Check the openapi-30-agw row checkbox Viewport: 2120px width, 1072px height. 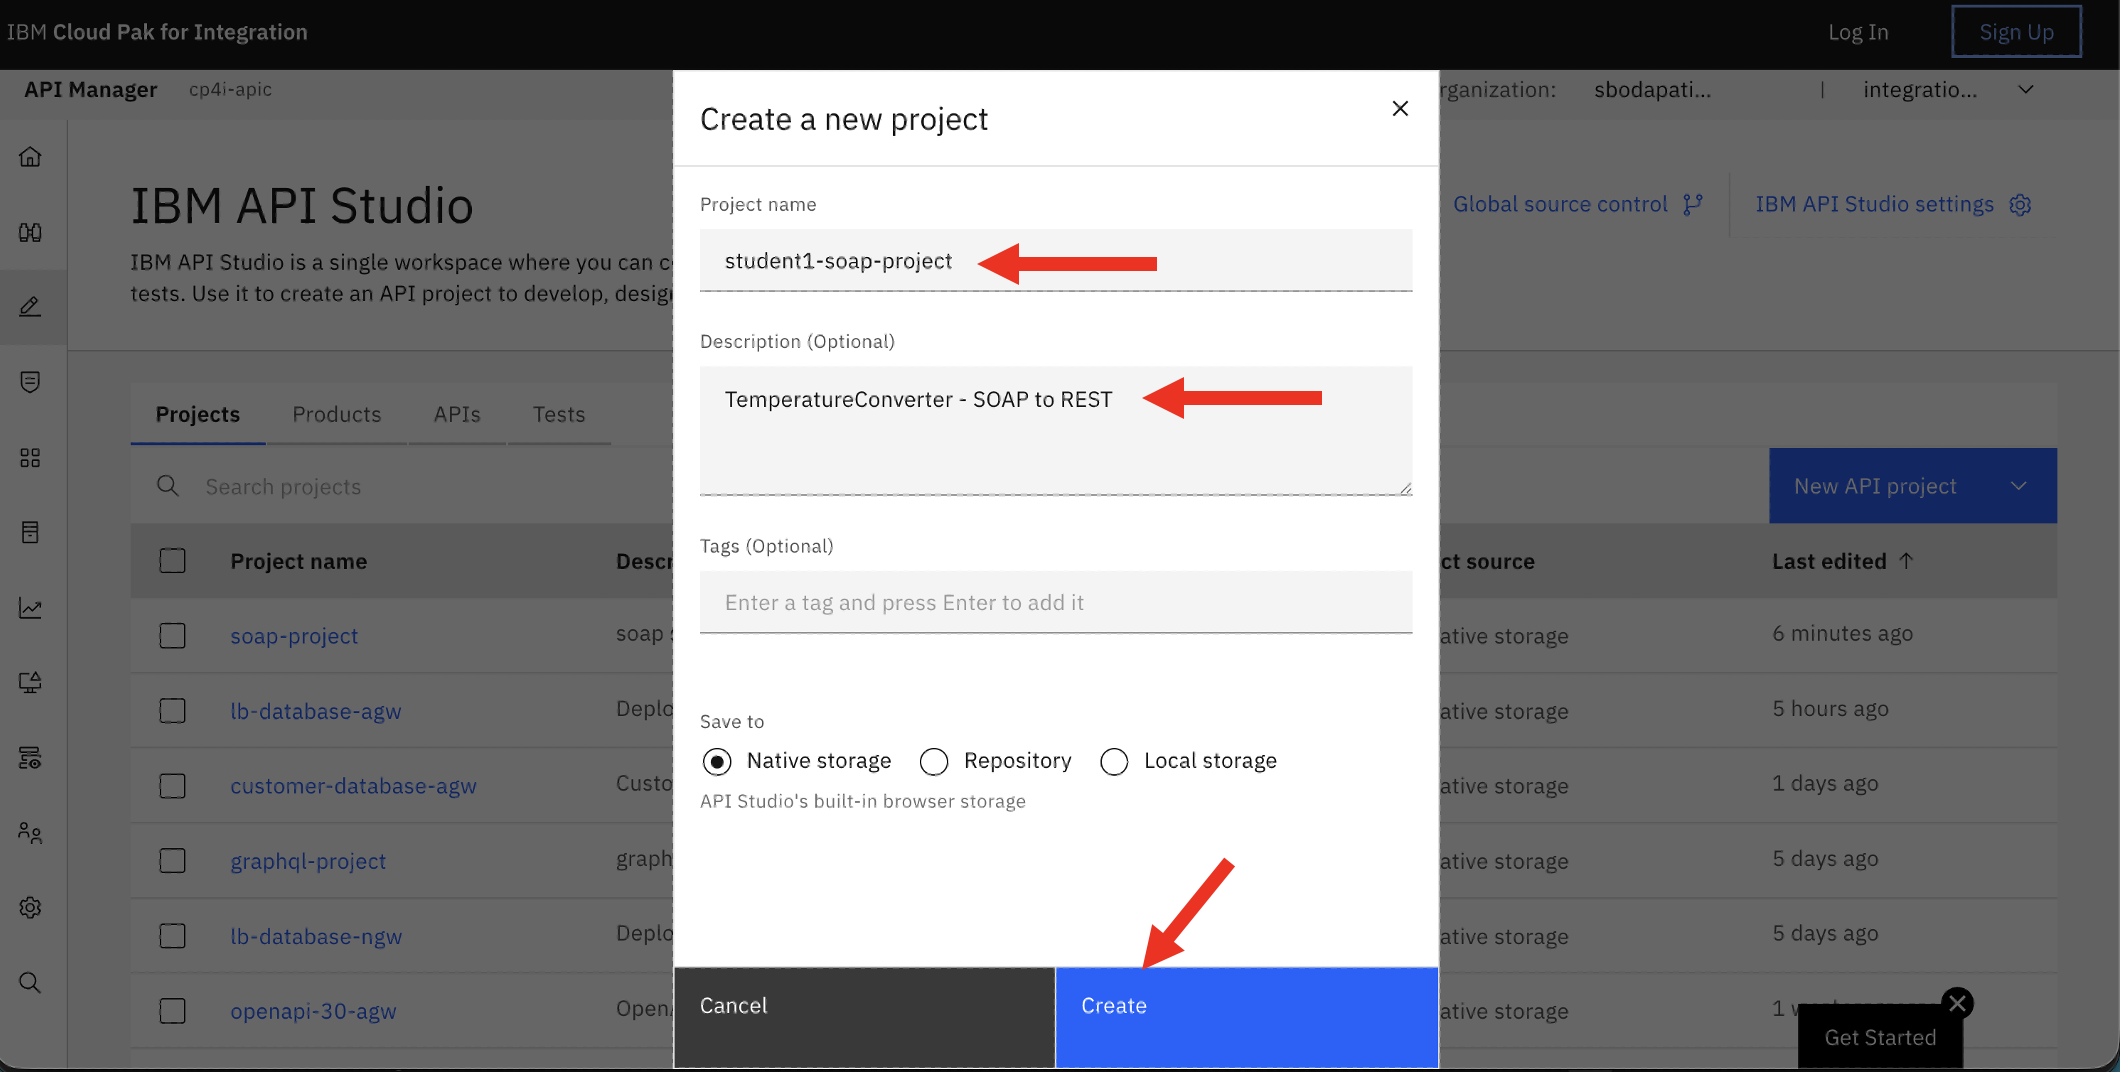coord(173,1011)
